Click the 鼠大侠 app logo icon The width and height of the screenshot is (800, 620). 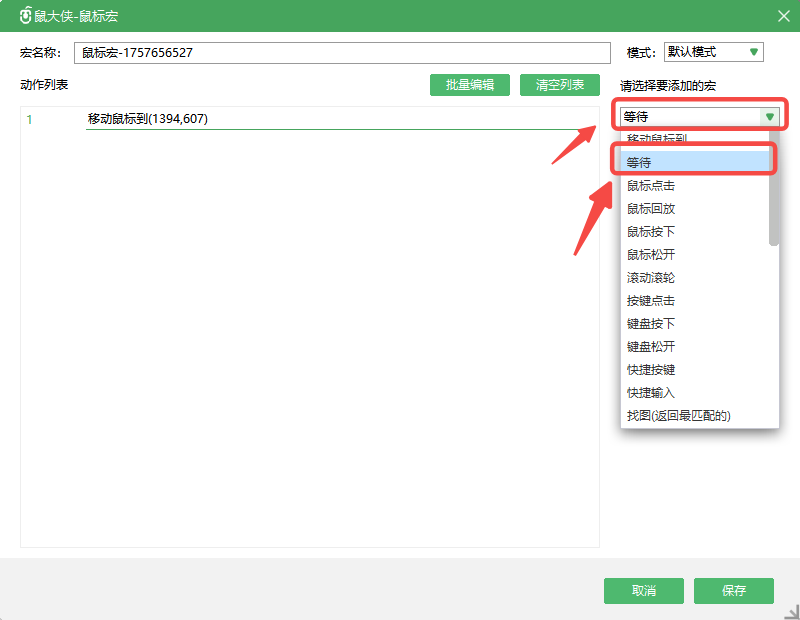click(25, 15)
